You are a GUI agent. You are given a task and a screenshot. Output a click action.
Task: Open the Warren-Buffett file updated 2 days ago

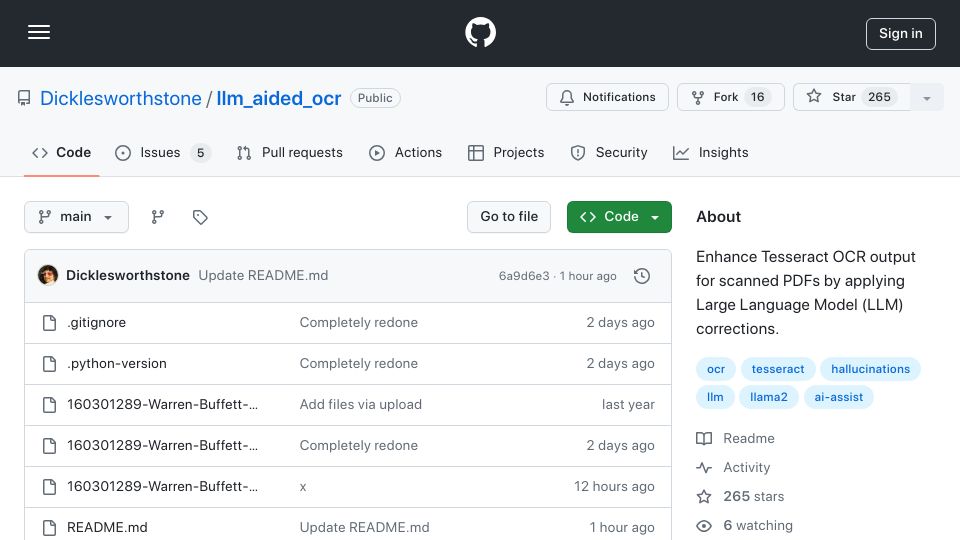coord(162,446)
